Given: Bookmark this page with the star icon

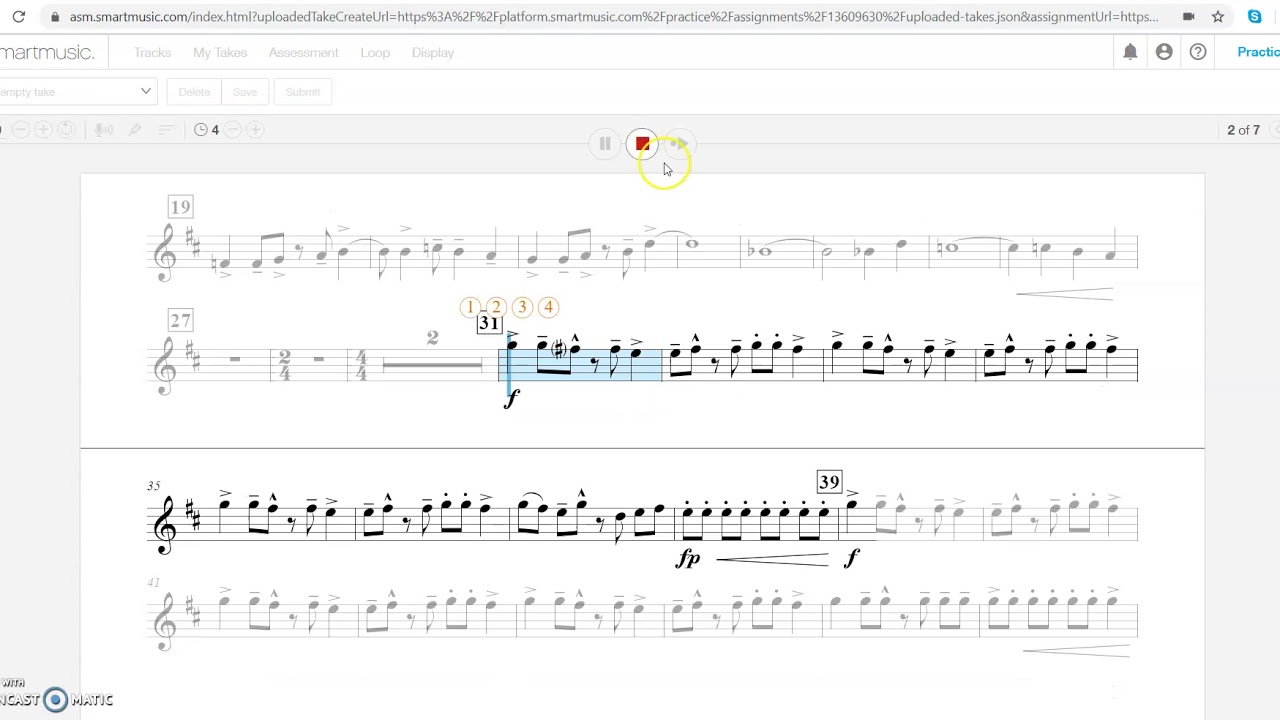Looking at the screenshot, I should [1217, 17].
